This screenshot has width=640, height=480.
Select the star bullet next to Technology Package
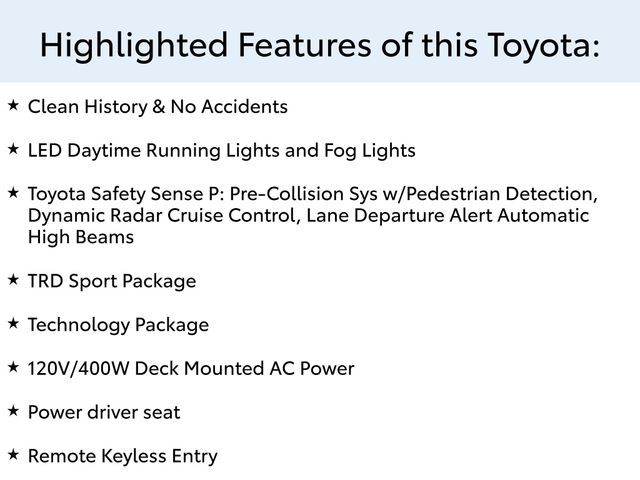13,323
